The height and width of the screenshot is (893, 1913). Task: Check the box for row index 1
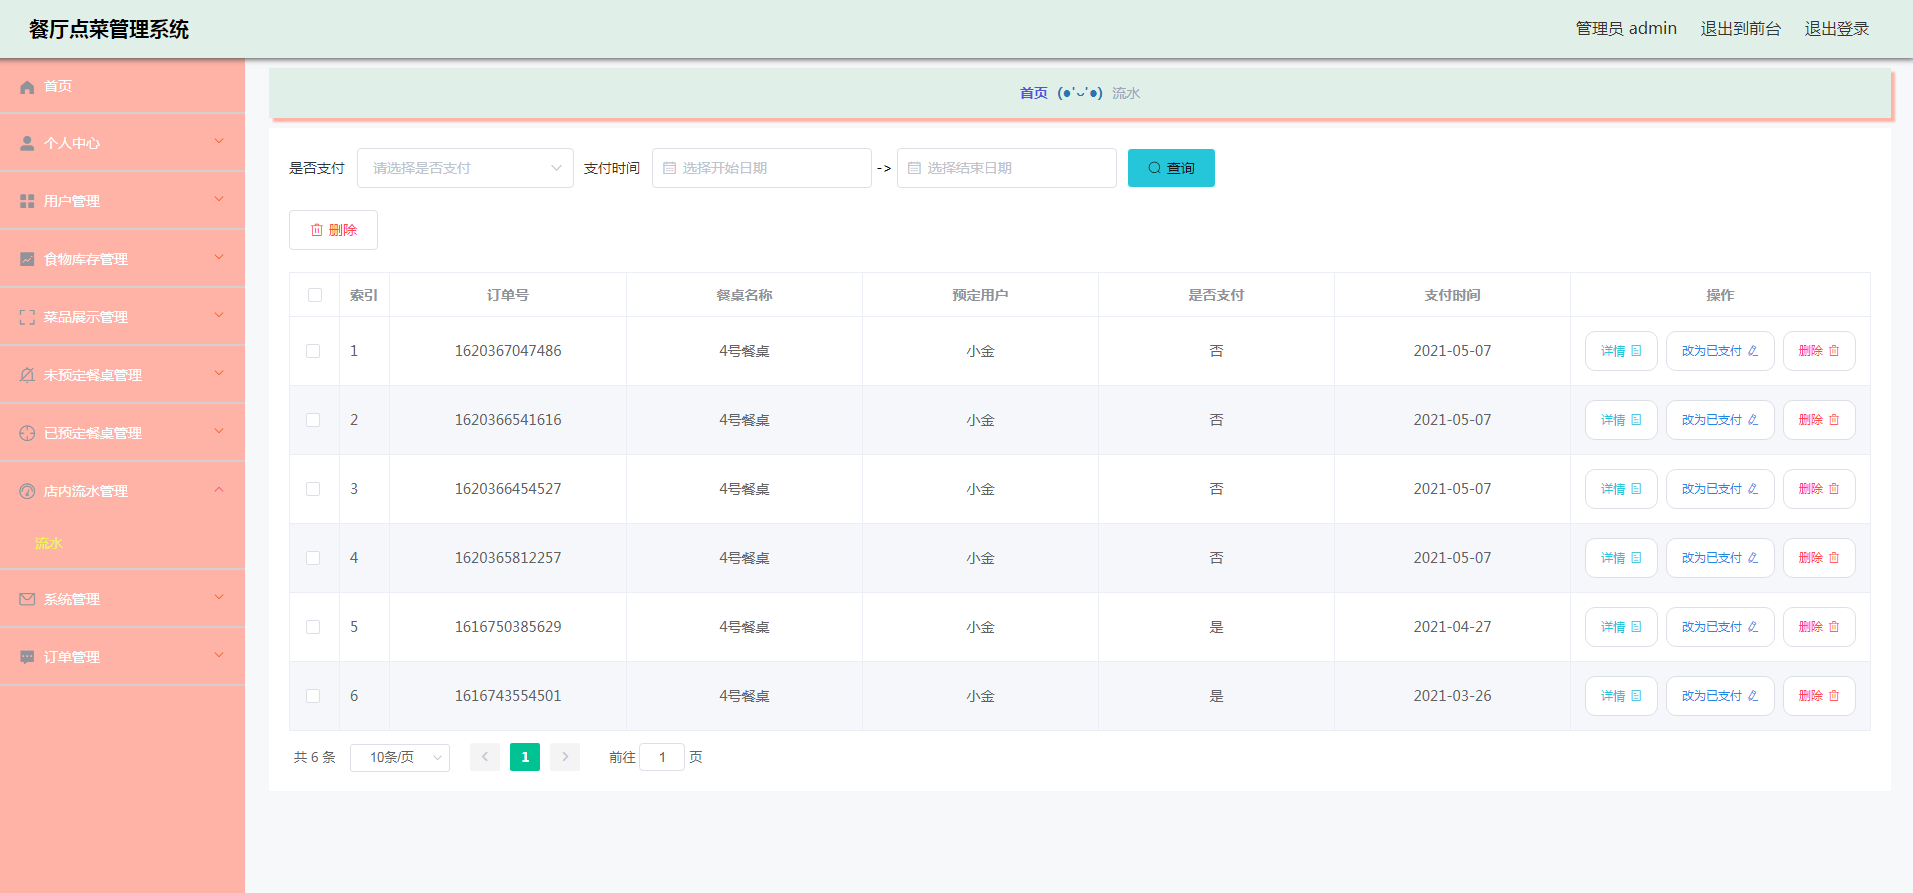click(313, 351)
